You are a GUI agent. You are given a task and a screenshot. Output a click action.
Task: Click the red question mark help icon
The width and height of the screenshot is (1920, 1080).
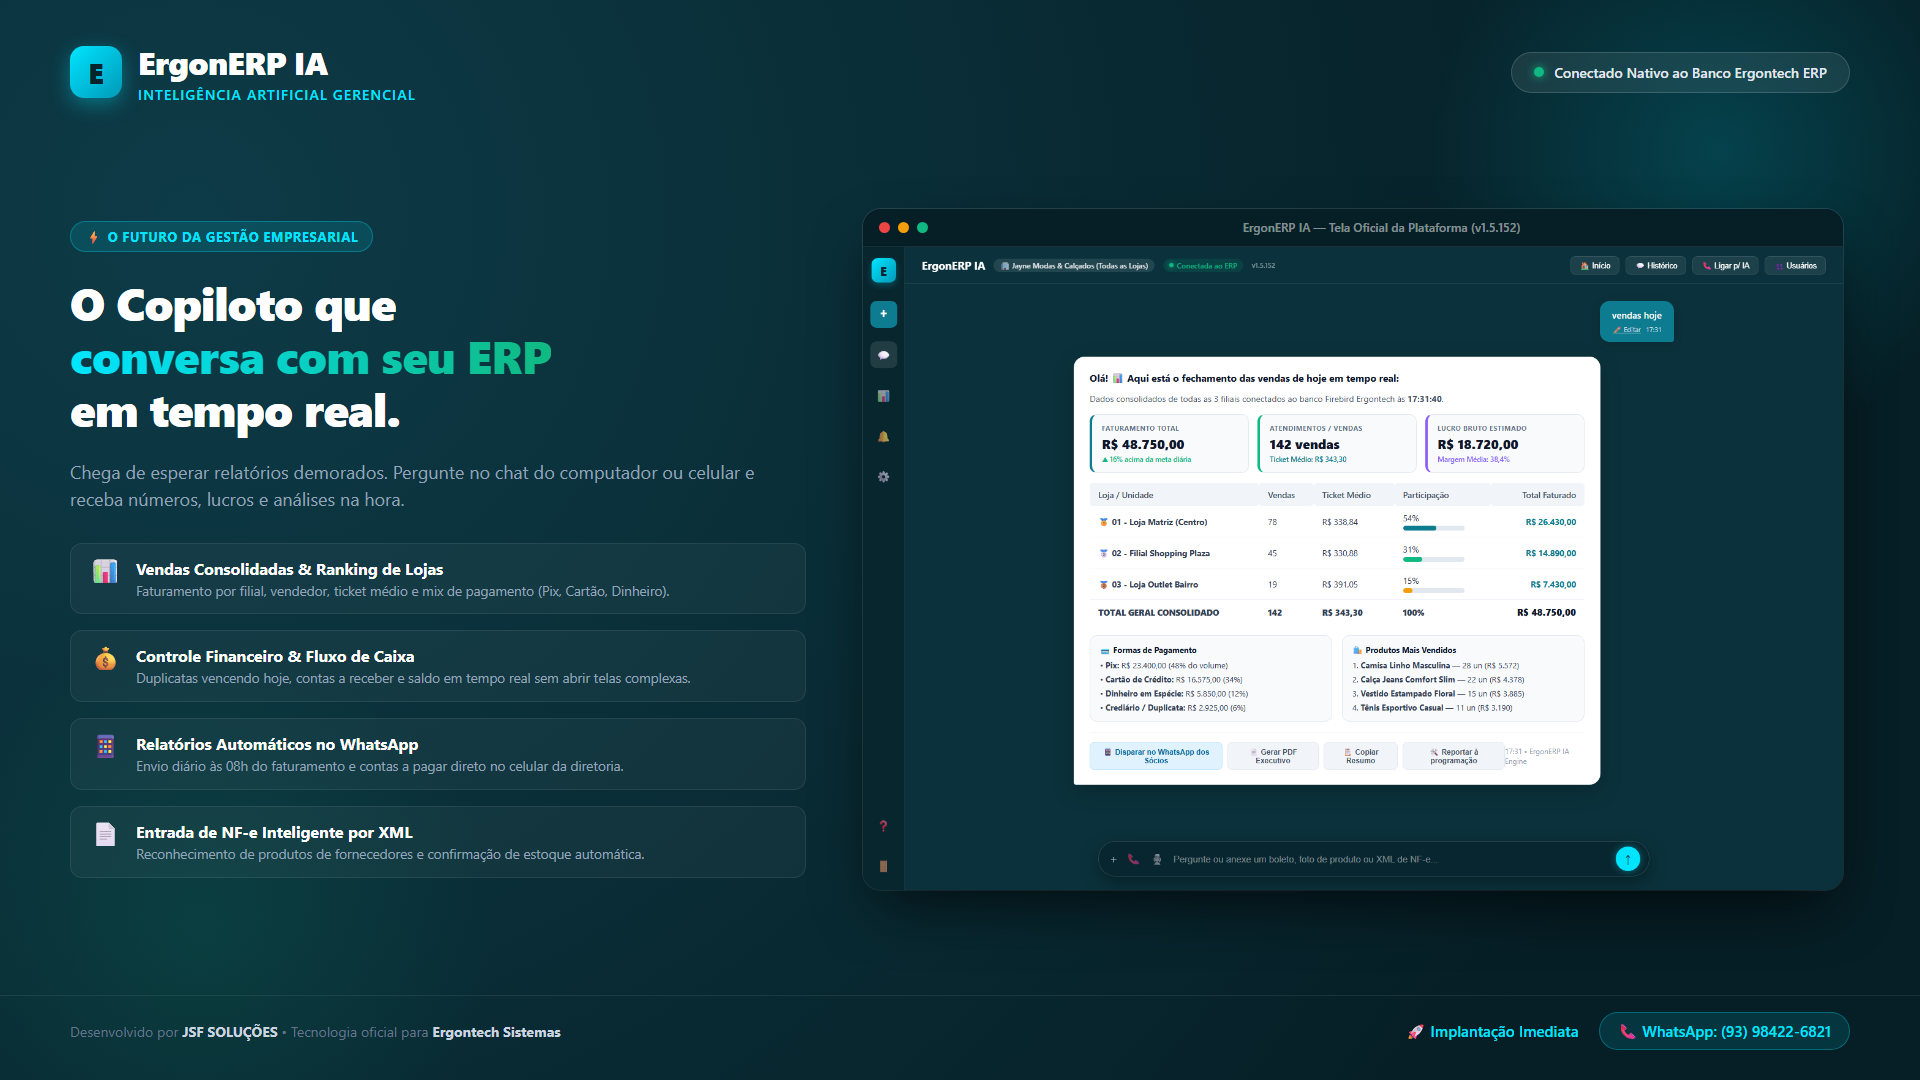tap(883, 826)
